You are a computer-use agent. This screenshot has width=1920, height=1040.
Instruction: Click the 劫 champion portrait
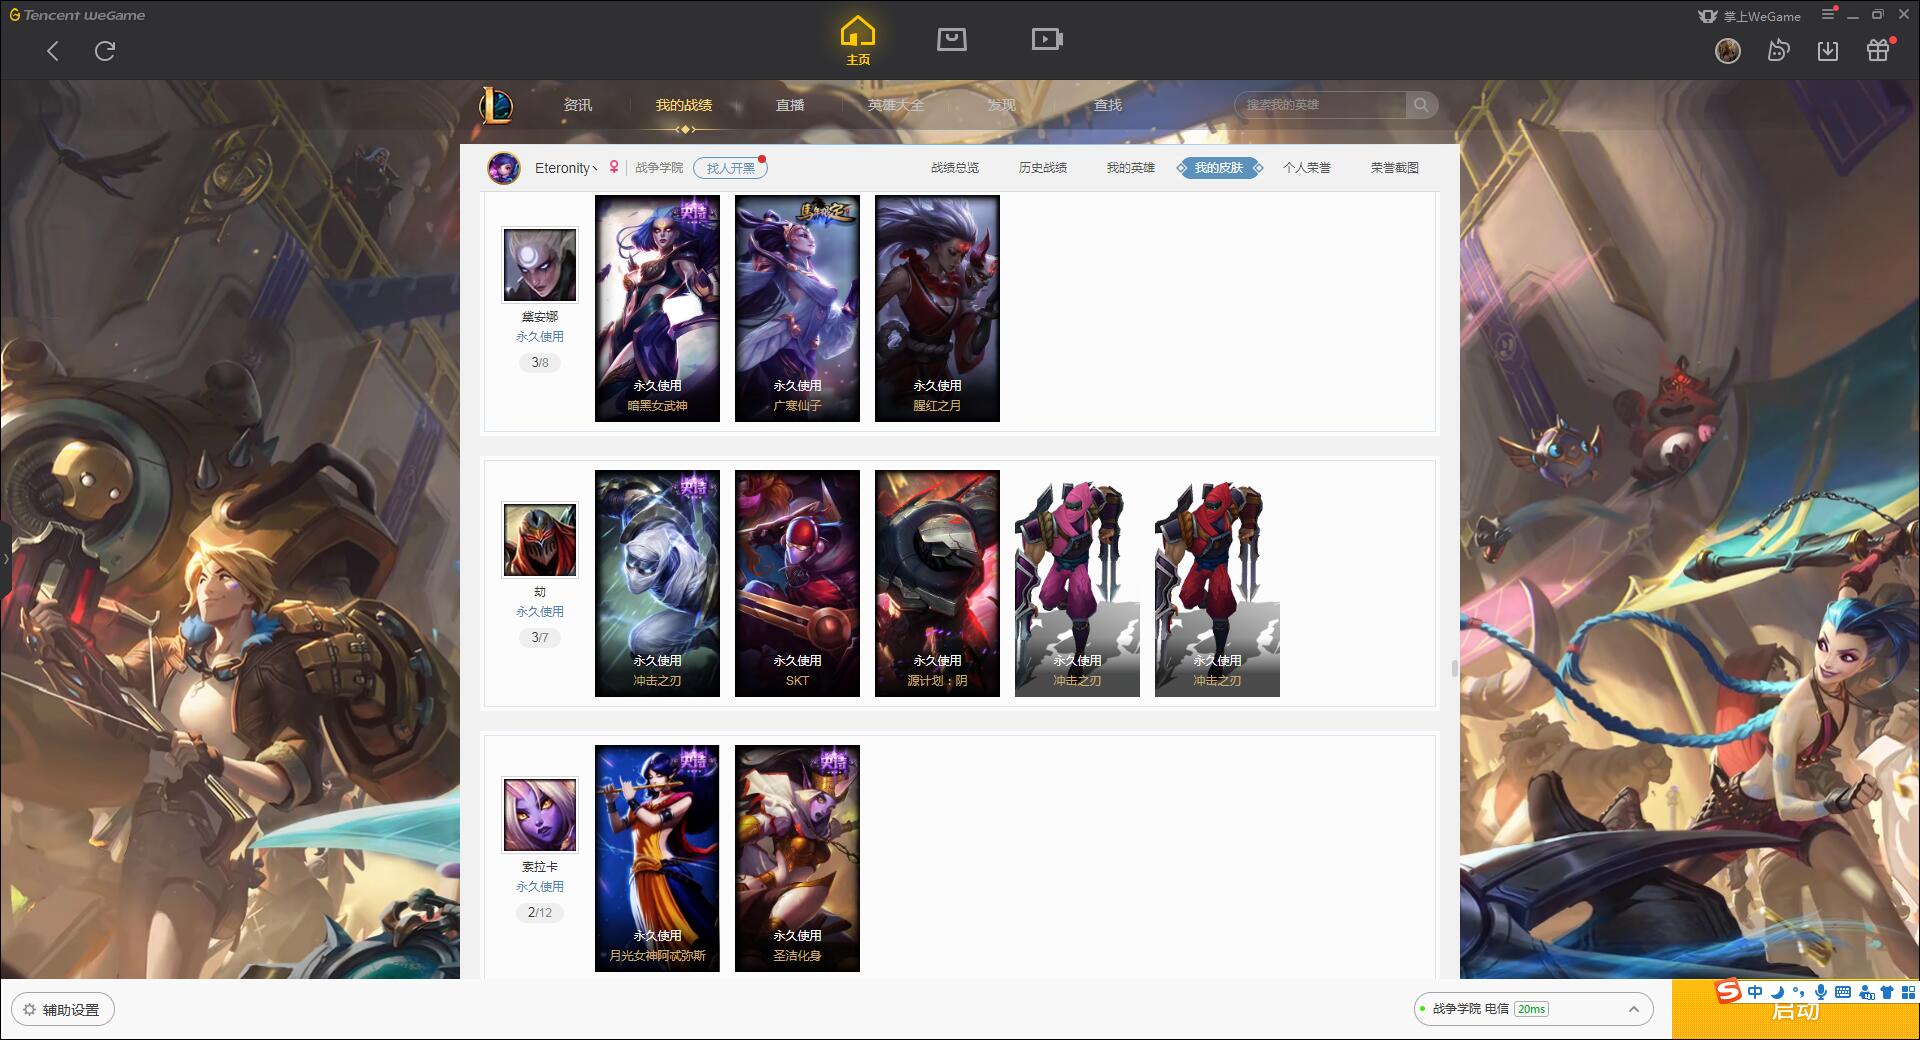[x=540, y=540]
